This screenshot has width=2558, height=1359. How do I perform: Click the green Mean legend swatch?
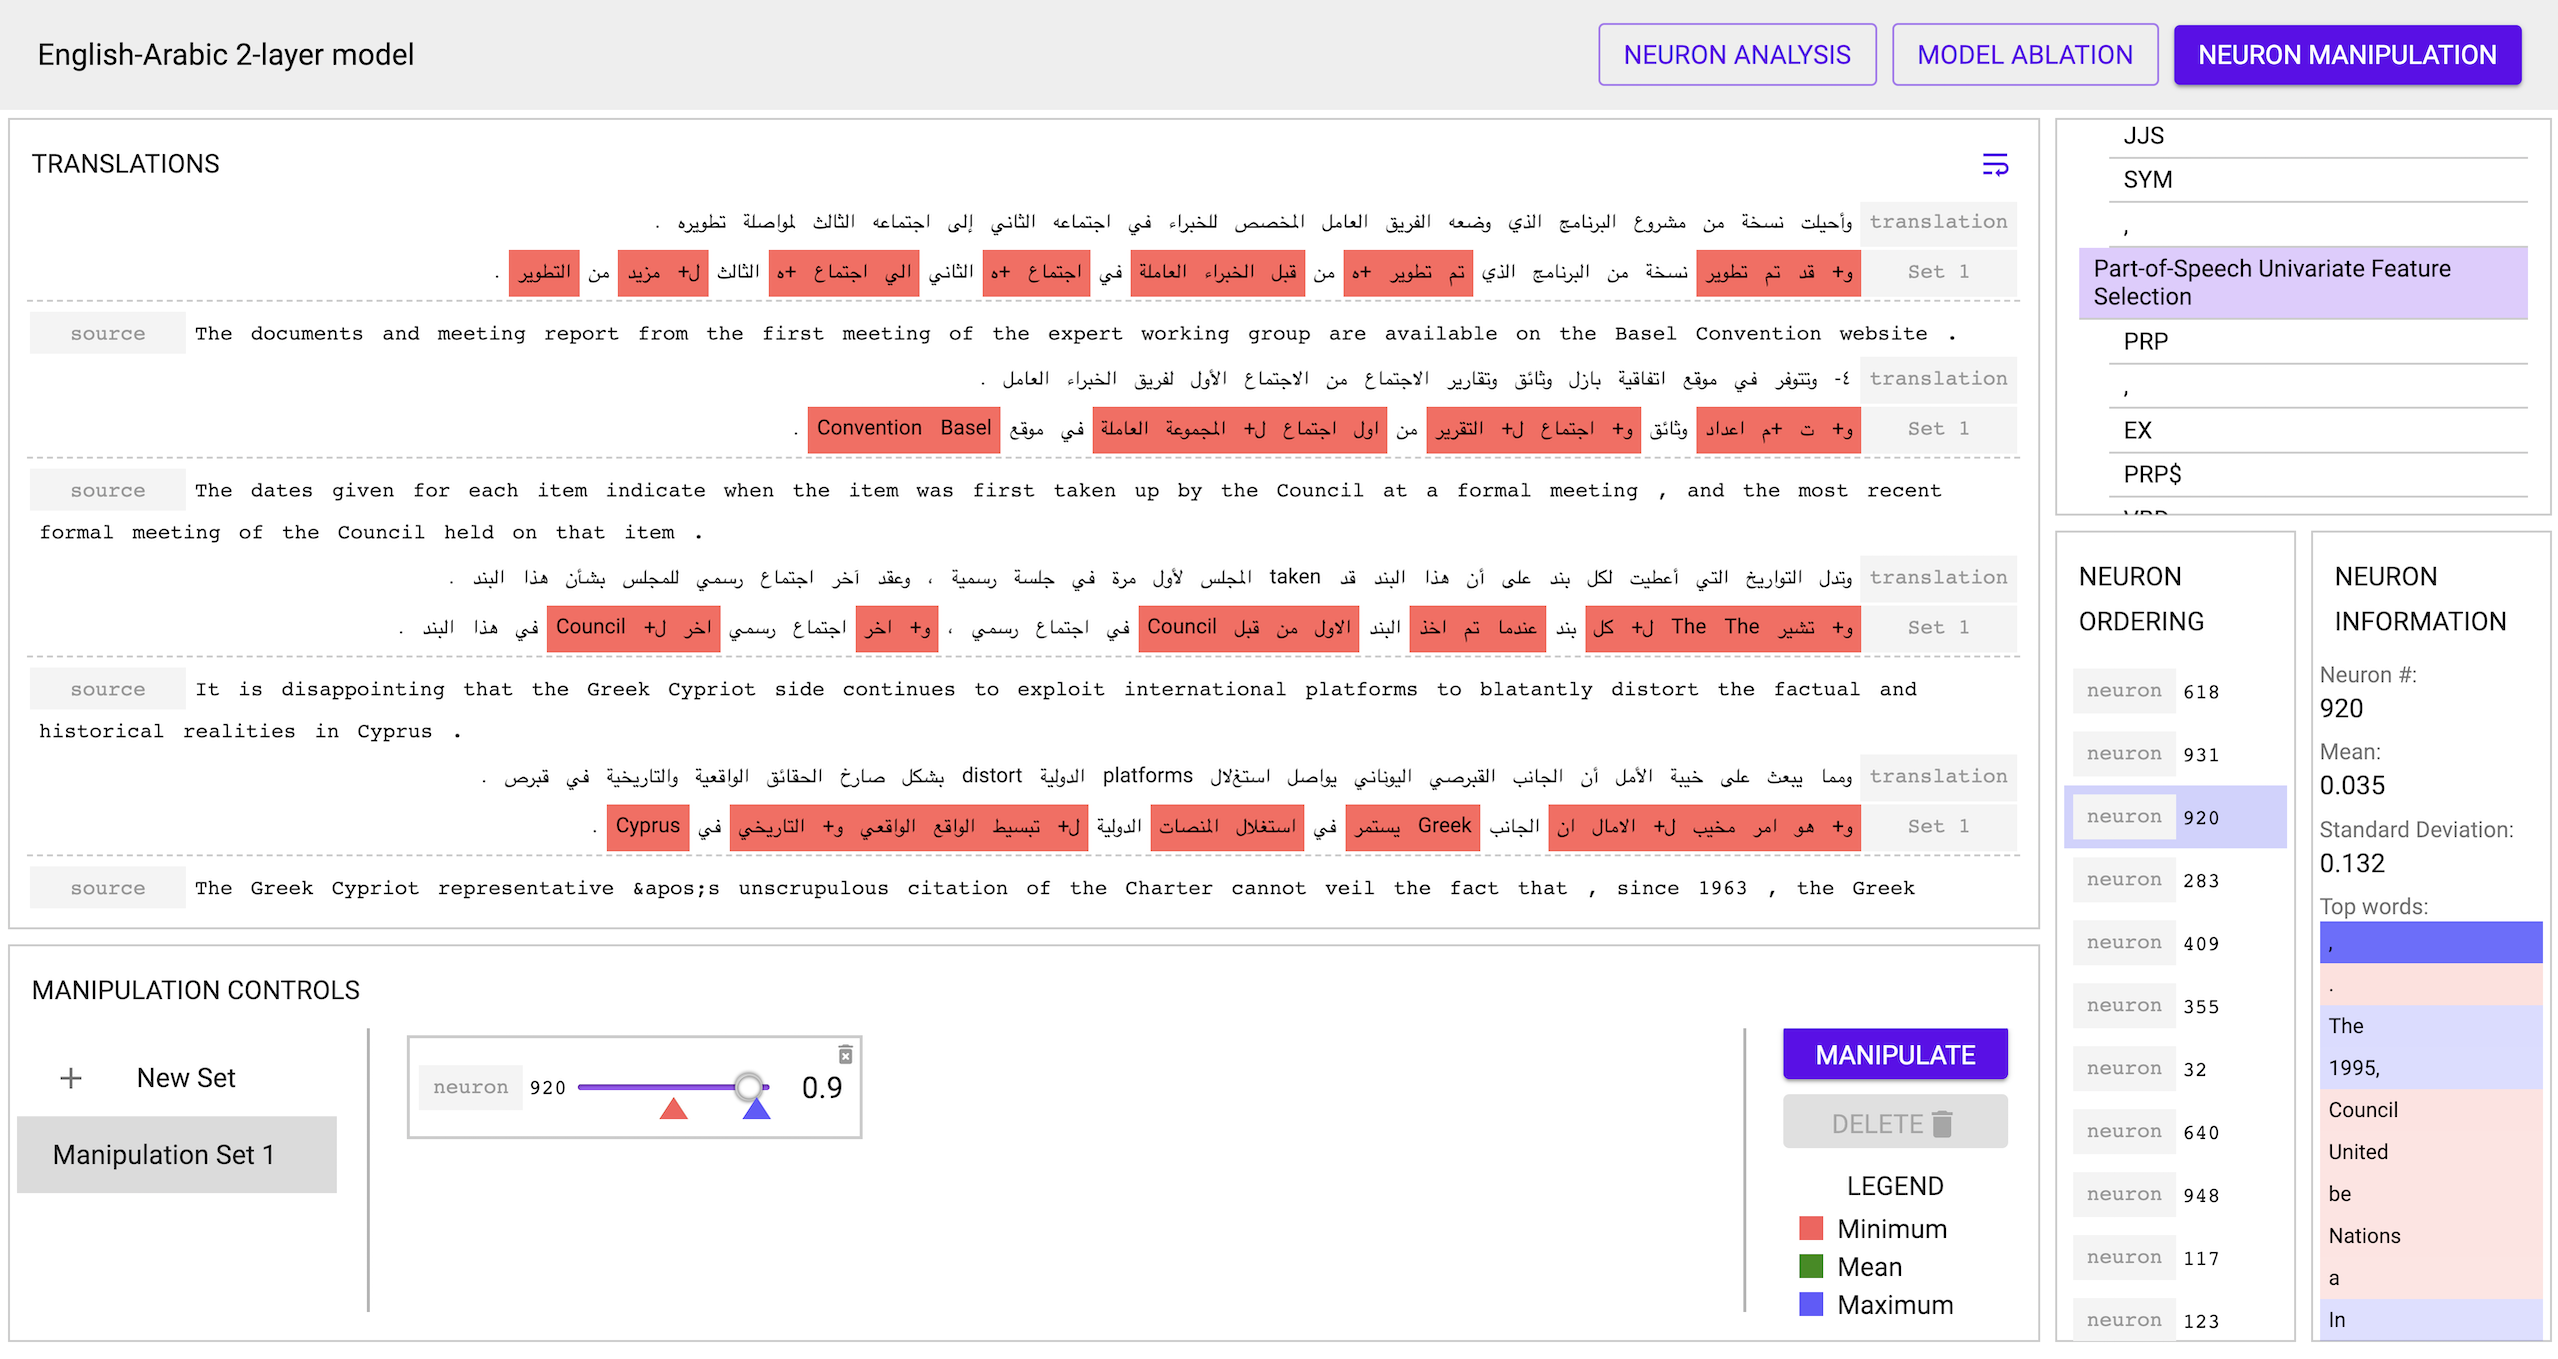point(1810,1267)
